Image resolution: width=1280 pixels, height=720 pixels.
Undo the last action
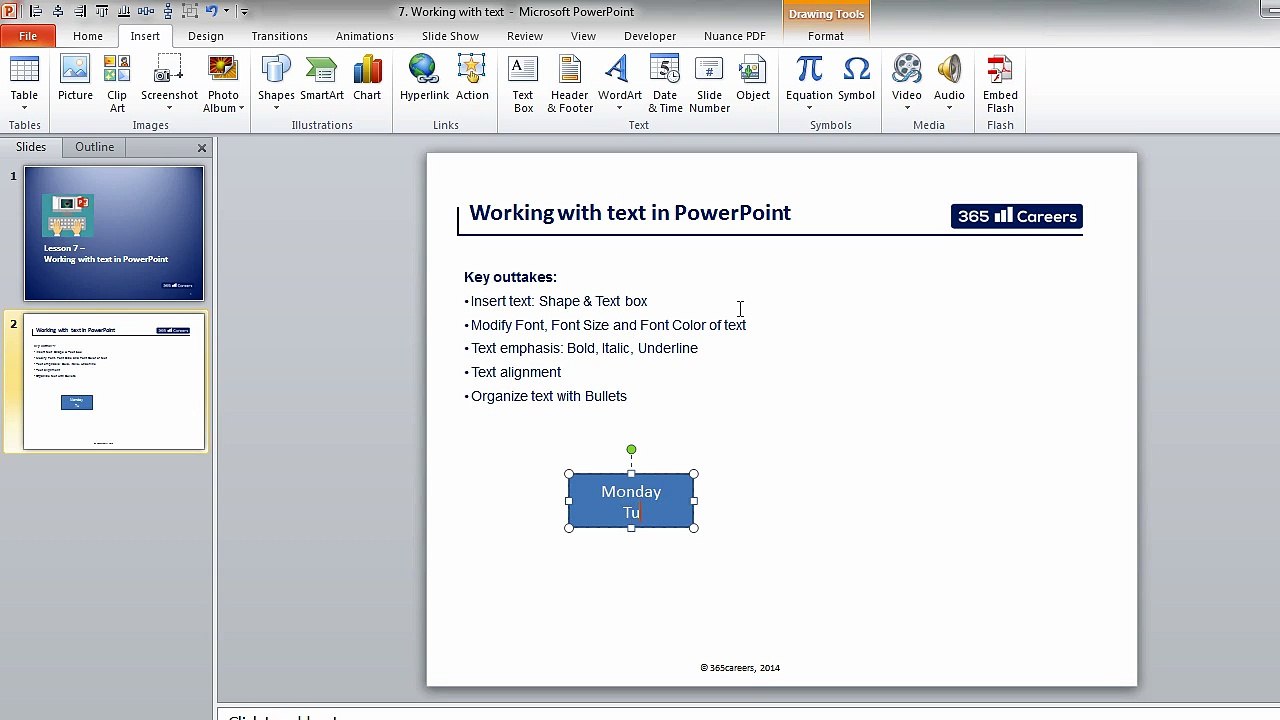tap(212, 11)
